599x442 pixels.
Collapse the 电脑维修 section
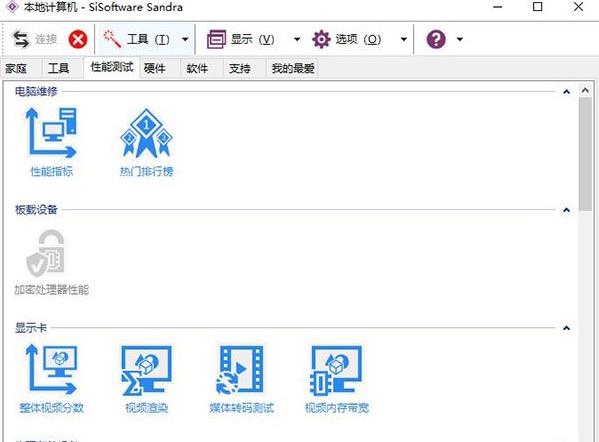click(567, 92)
